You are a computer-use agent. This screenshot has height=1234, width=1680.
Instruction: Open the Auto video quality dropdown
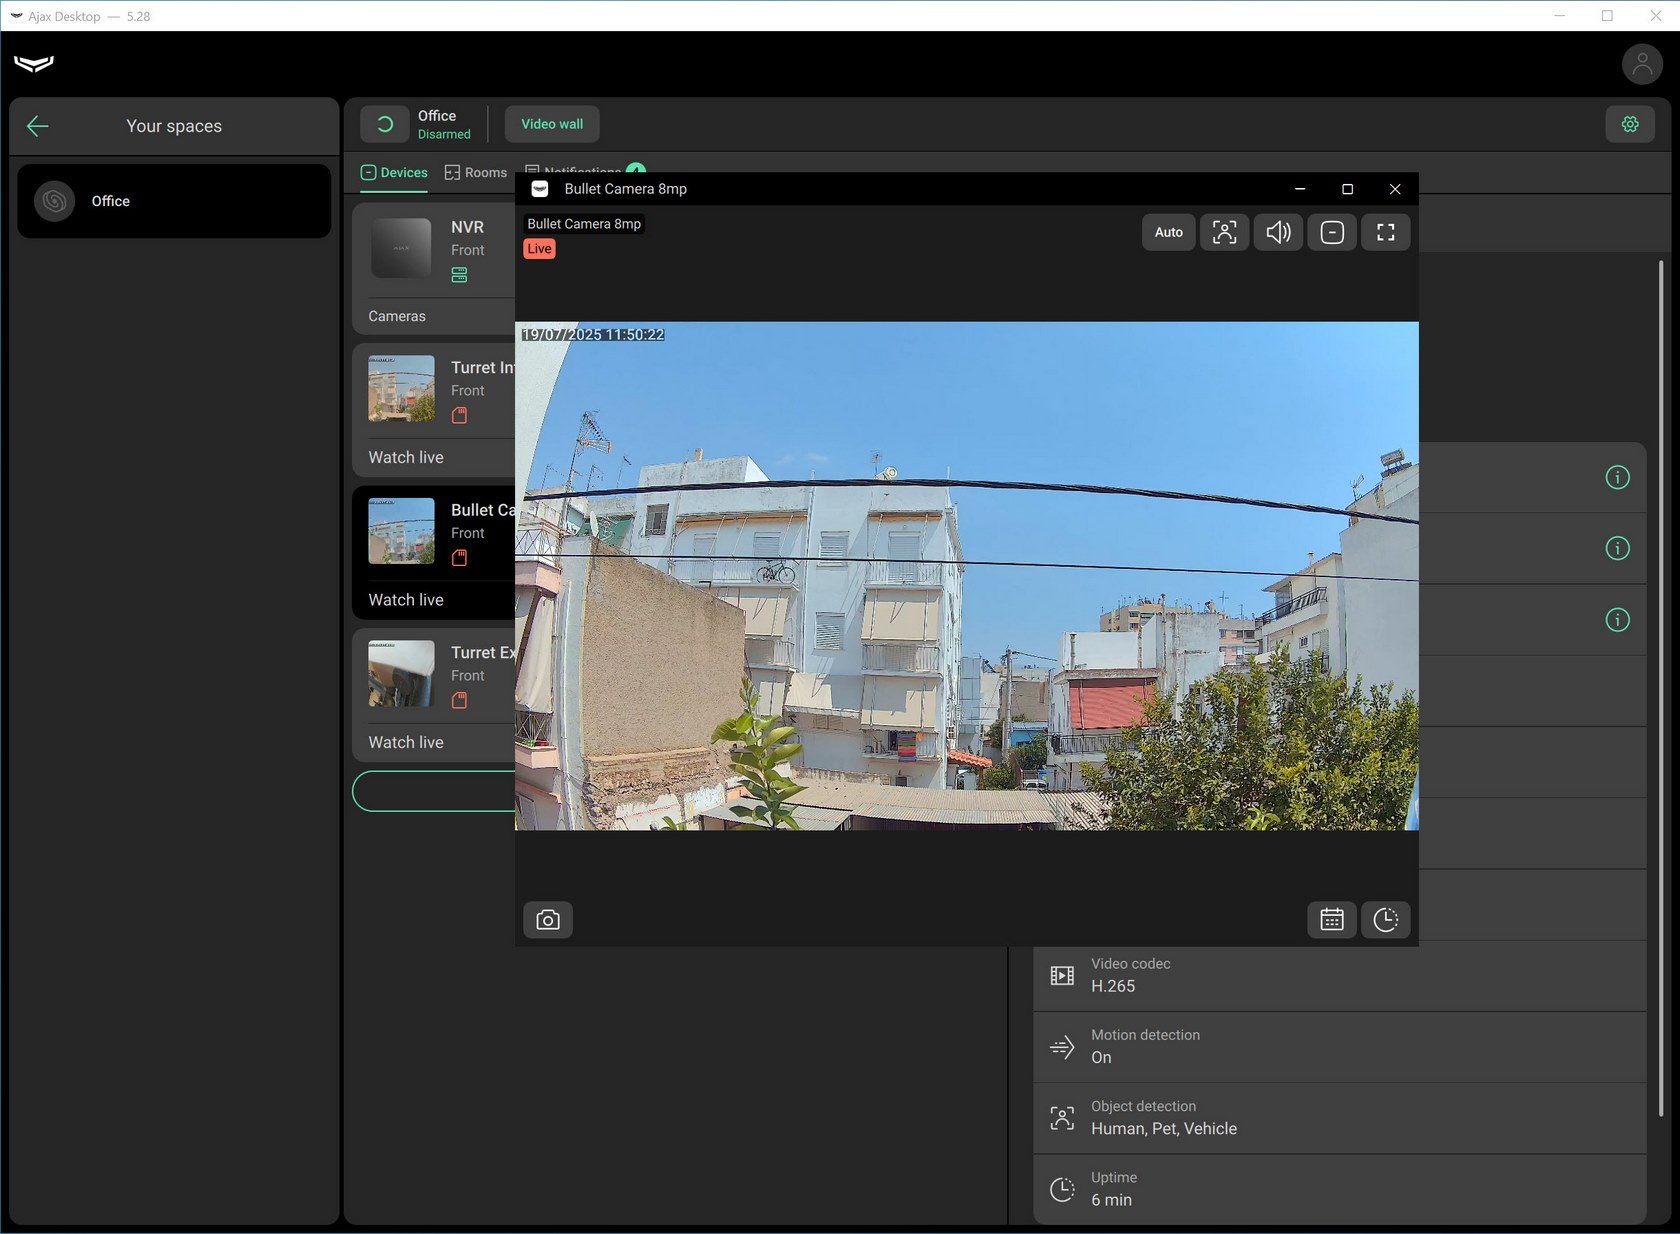[x=1168, y=232]
